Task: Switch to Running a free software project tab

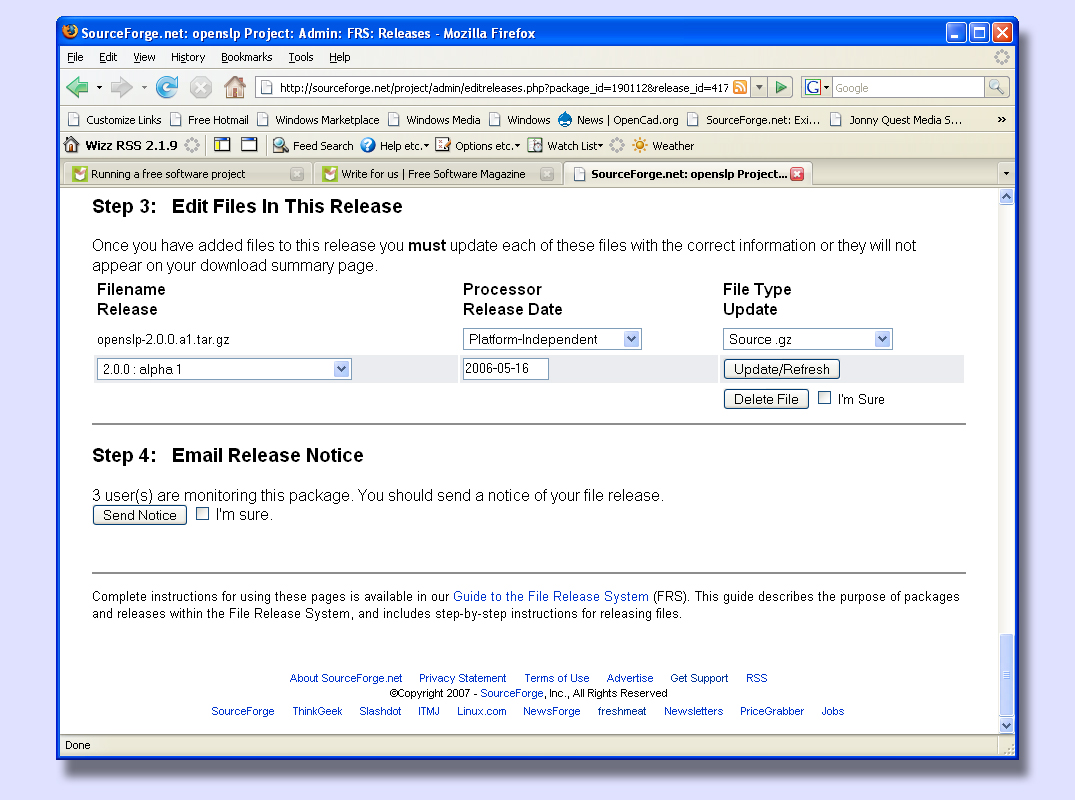Action: [x=187, y=174]
